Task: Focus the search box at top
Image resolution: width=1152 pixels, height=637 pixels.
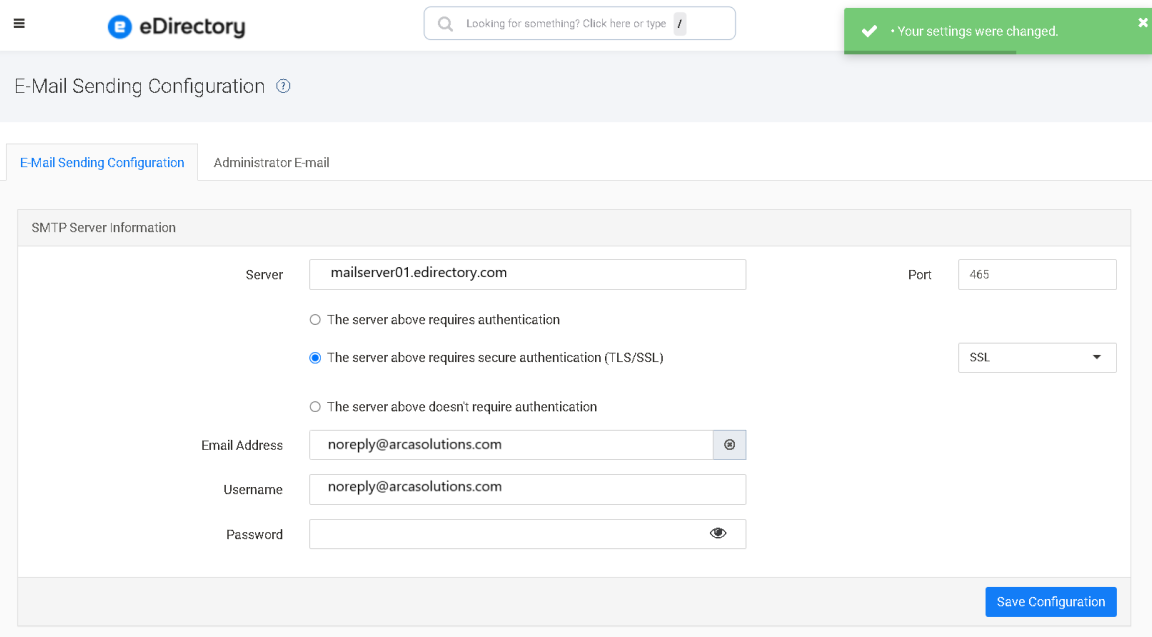Action: (x=580, y=24)
